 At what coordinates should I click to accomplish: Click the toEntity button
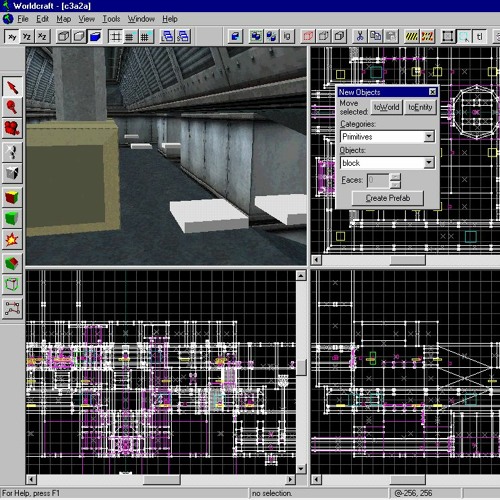coord(420,107)
